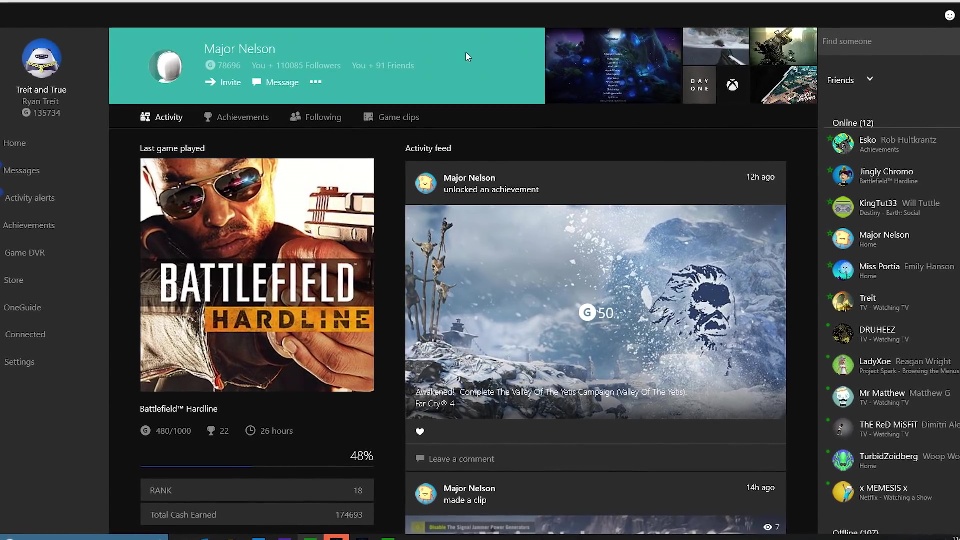This screenshot has height=540, width=960.
Task: Open Treit and True profile avatar
Action: 41,58
